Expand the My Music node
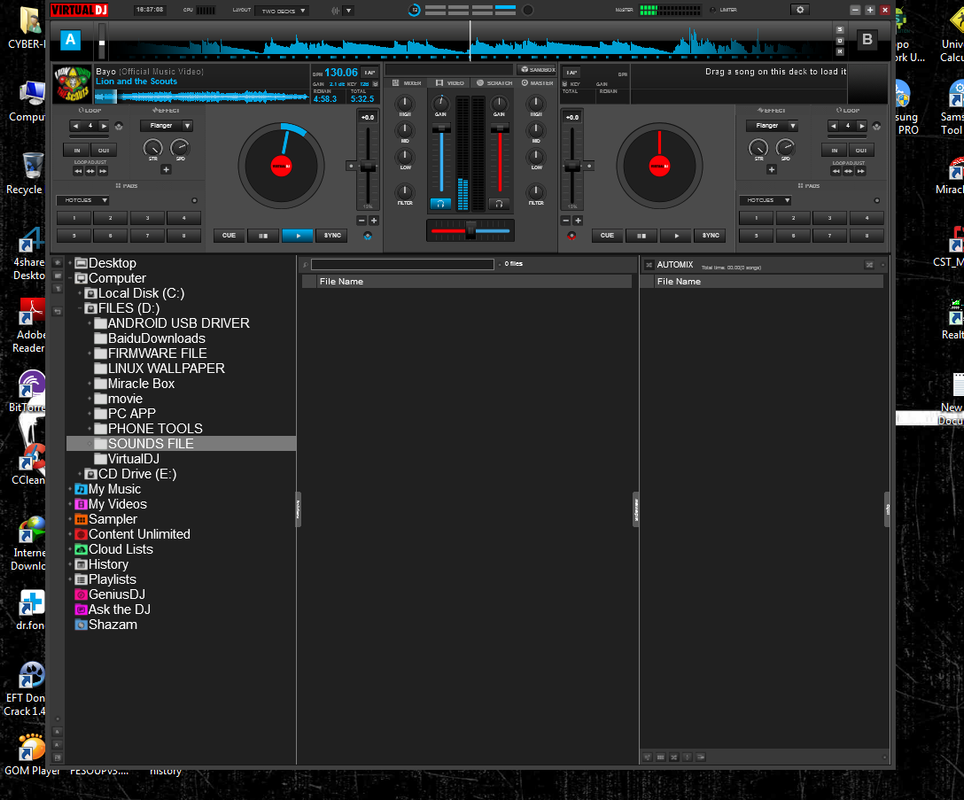The image size is (964, 800). point(70,489)
